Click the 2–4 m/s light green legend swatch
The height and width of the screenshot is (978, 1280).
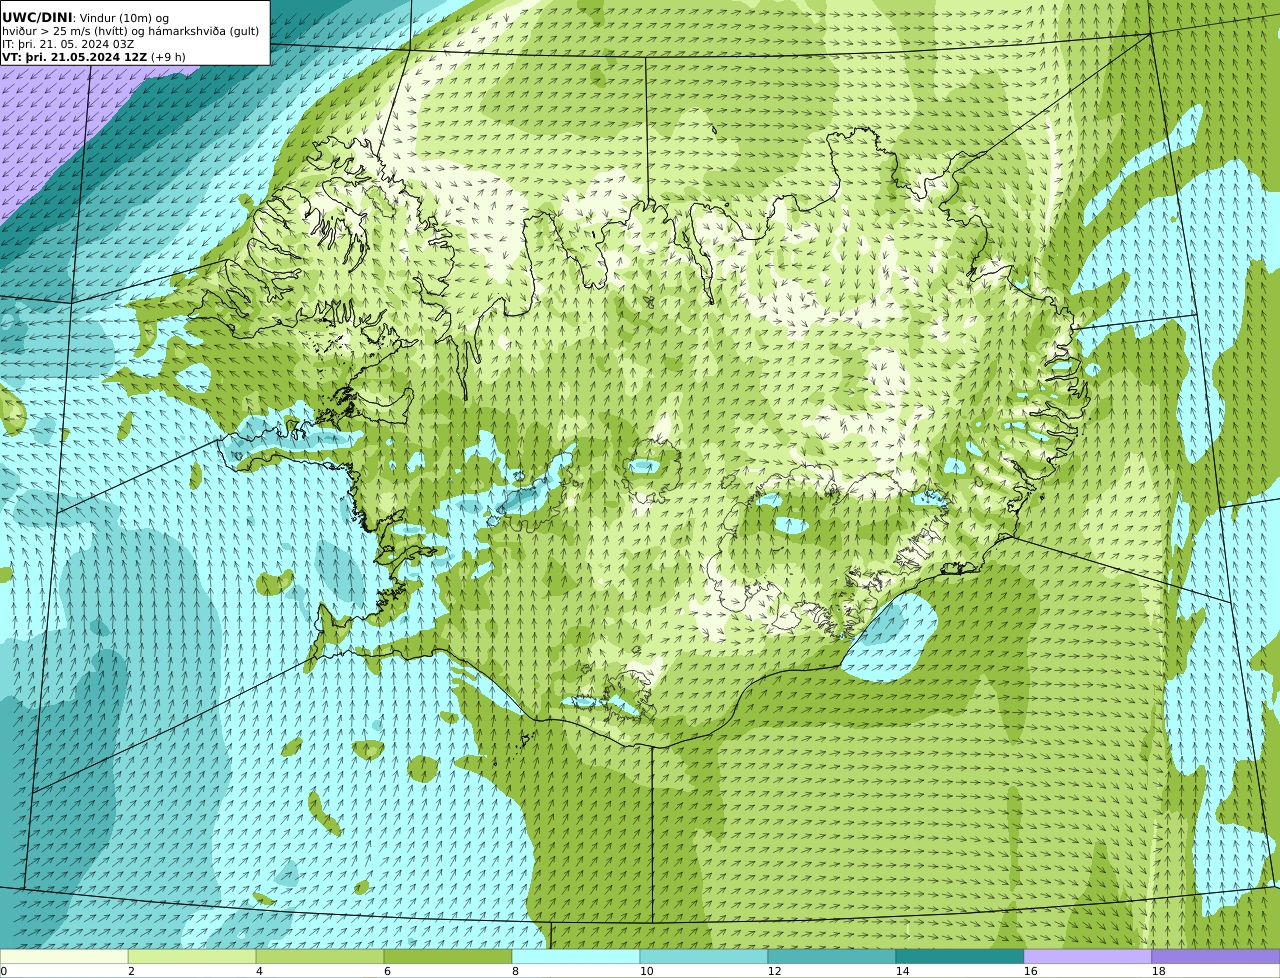(x=192, y=957)
